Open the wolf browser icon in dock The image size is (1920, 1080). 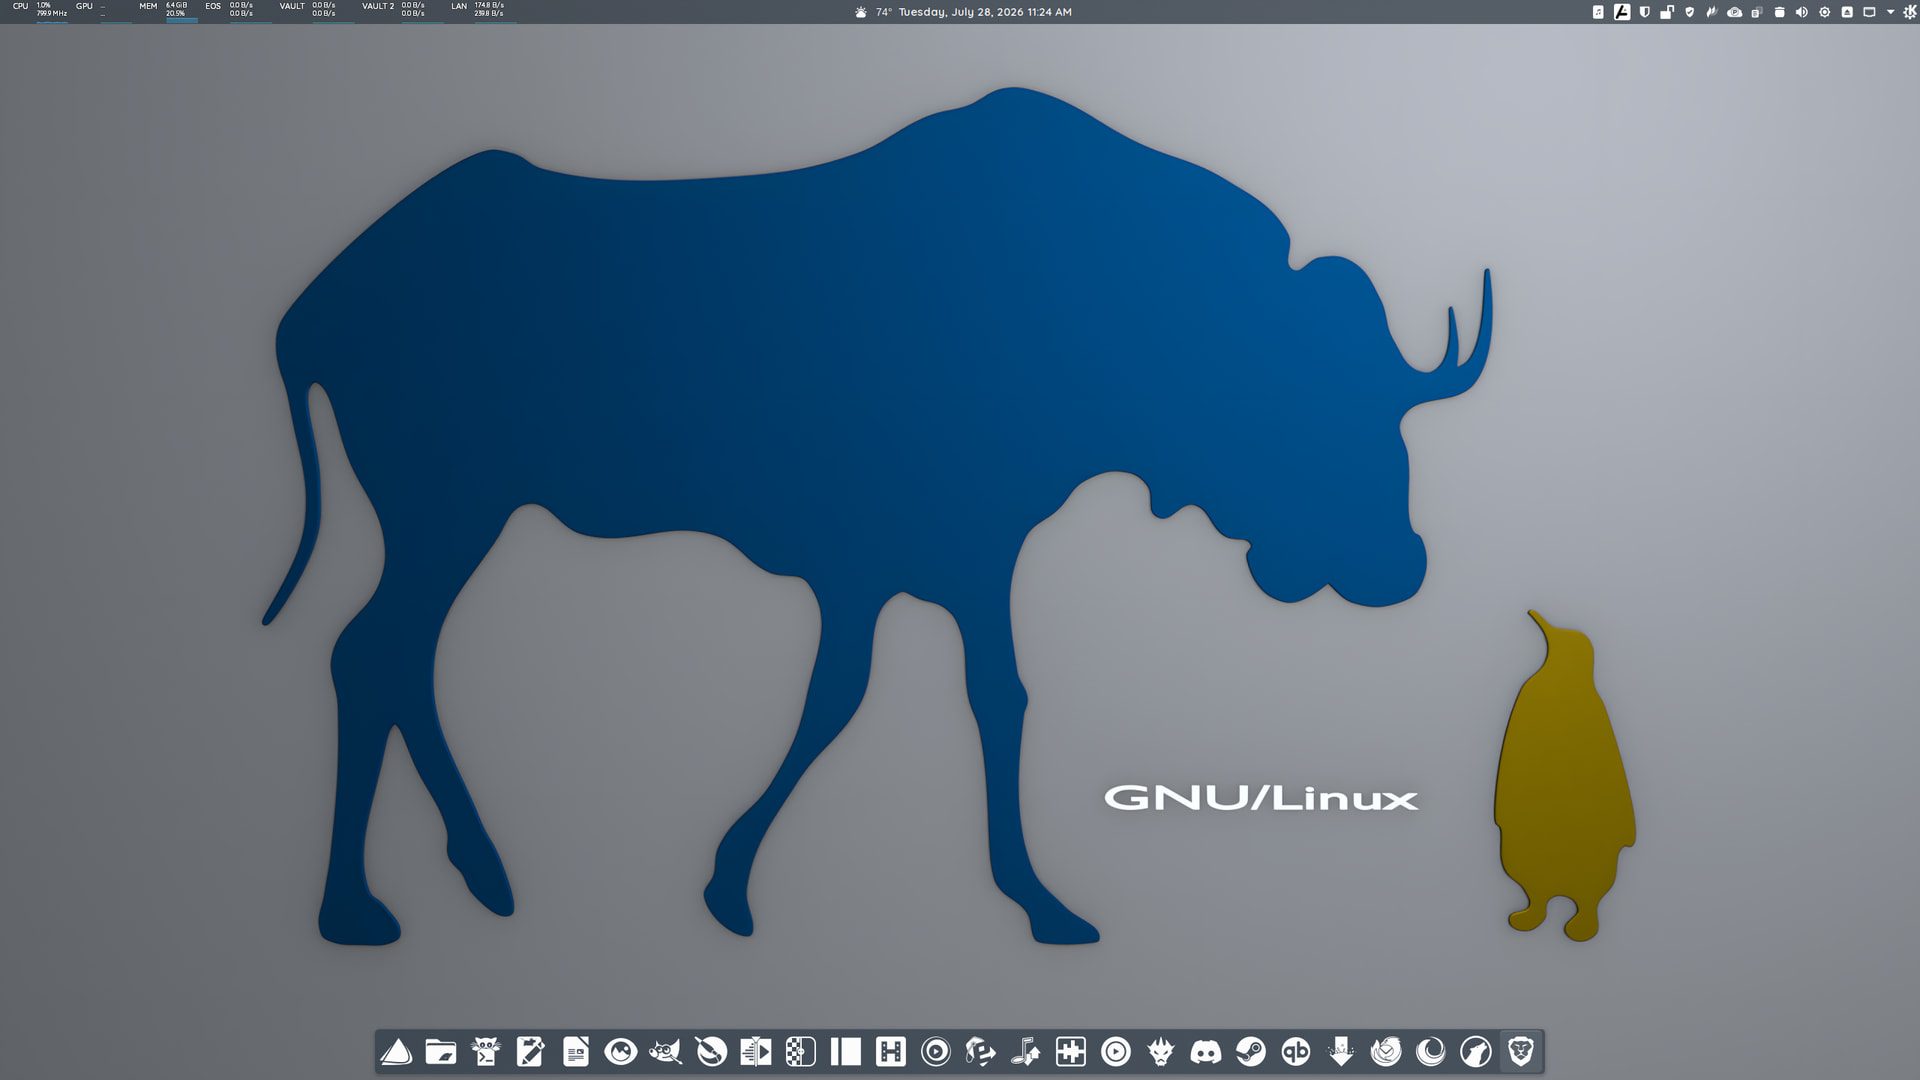1476,1052
